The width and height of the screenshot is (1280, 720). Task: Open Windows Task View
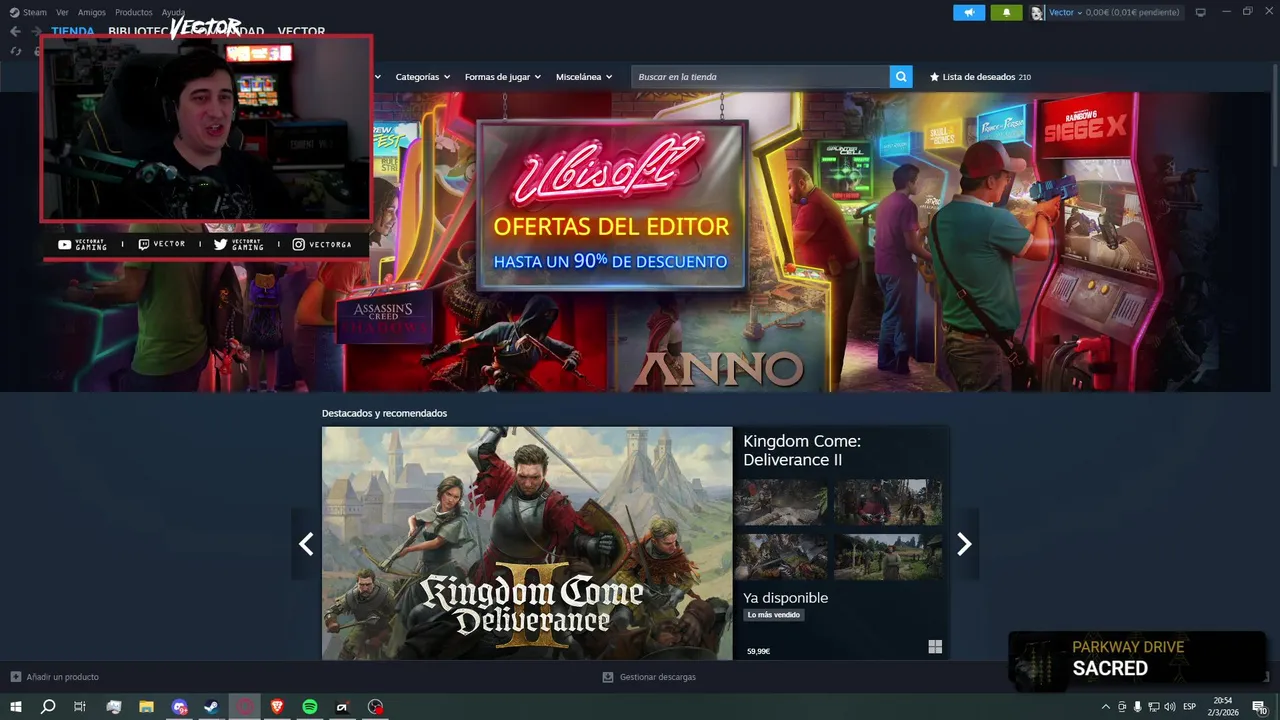(x=80, y=707)
